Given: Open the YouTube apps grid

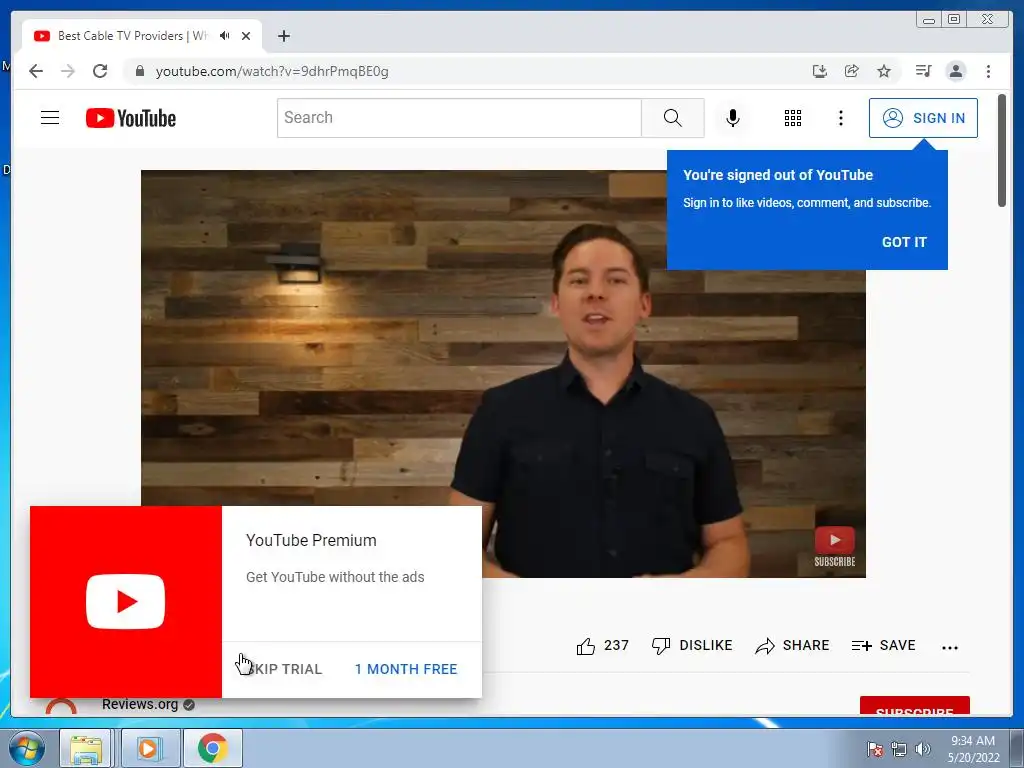Looking at the screenshot, I should 793,118.
